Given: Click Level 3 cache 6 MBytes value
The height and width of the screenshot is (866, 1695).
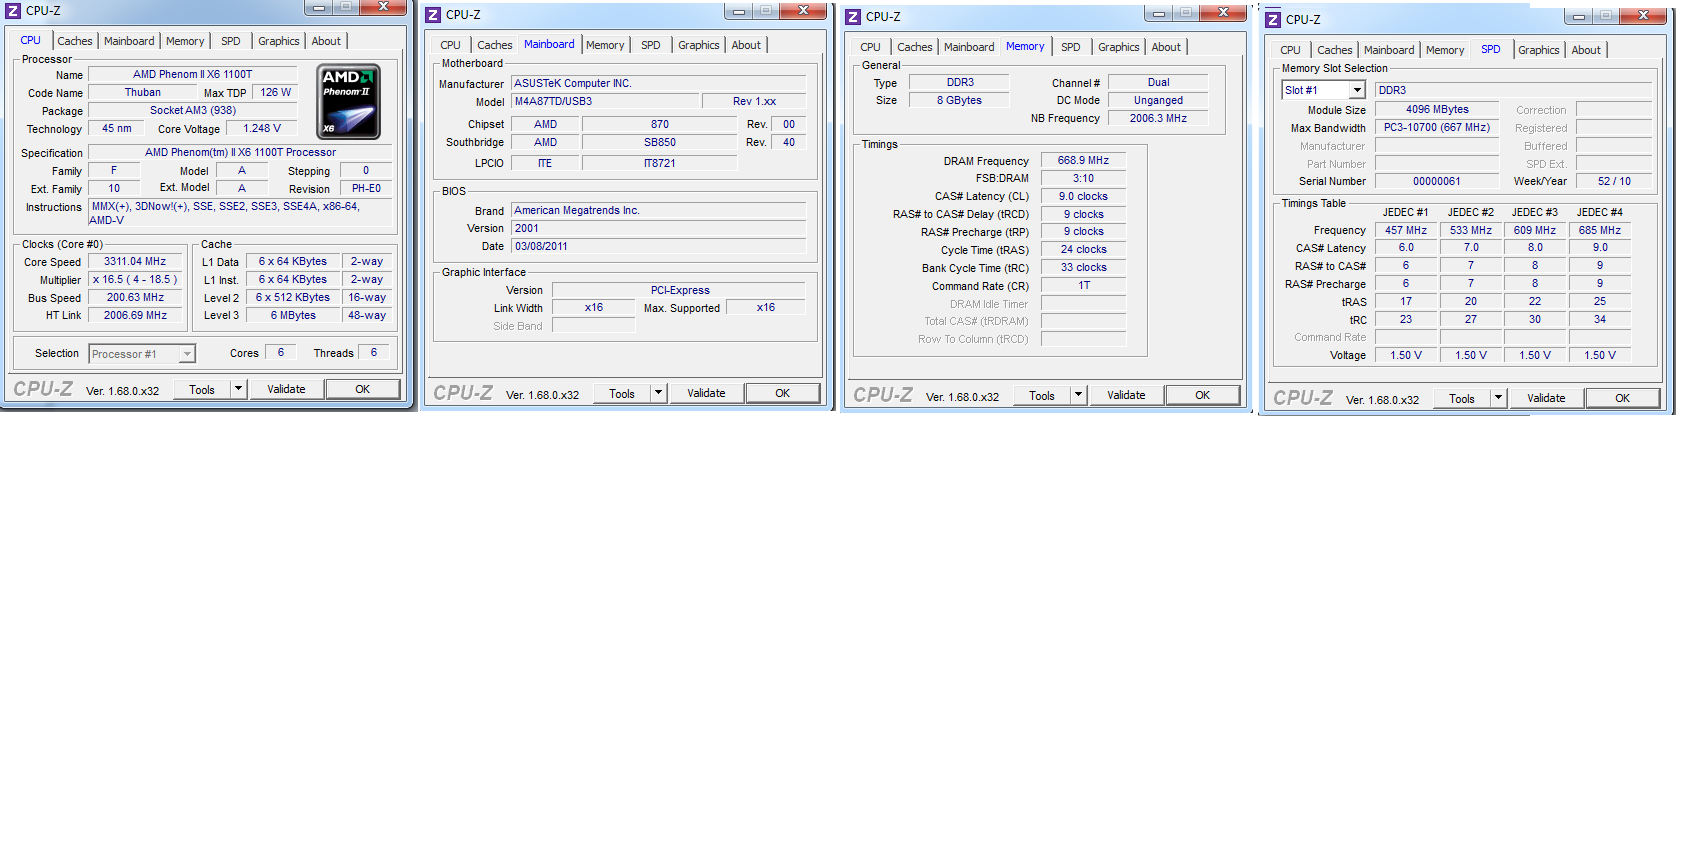Looking at the screenshot, I should pyautogui.click(x=293, y=315).
